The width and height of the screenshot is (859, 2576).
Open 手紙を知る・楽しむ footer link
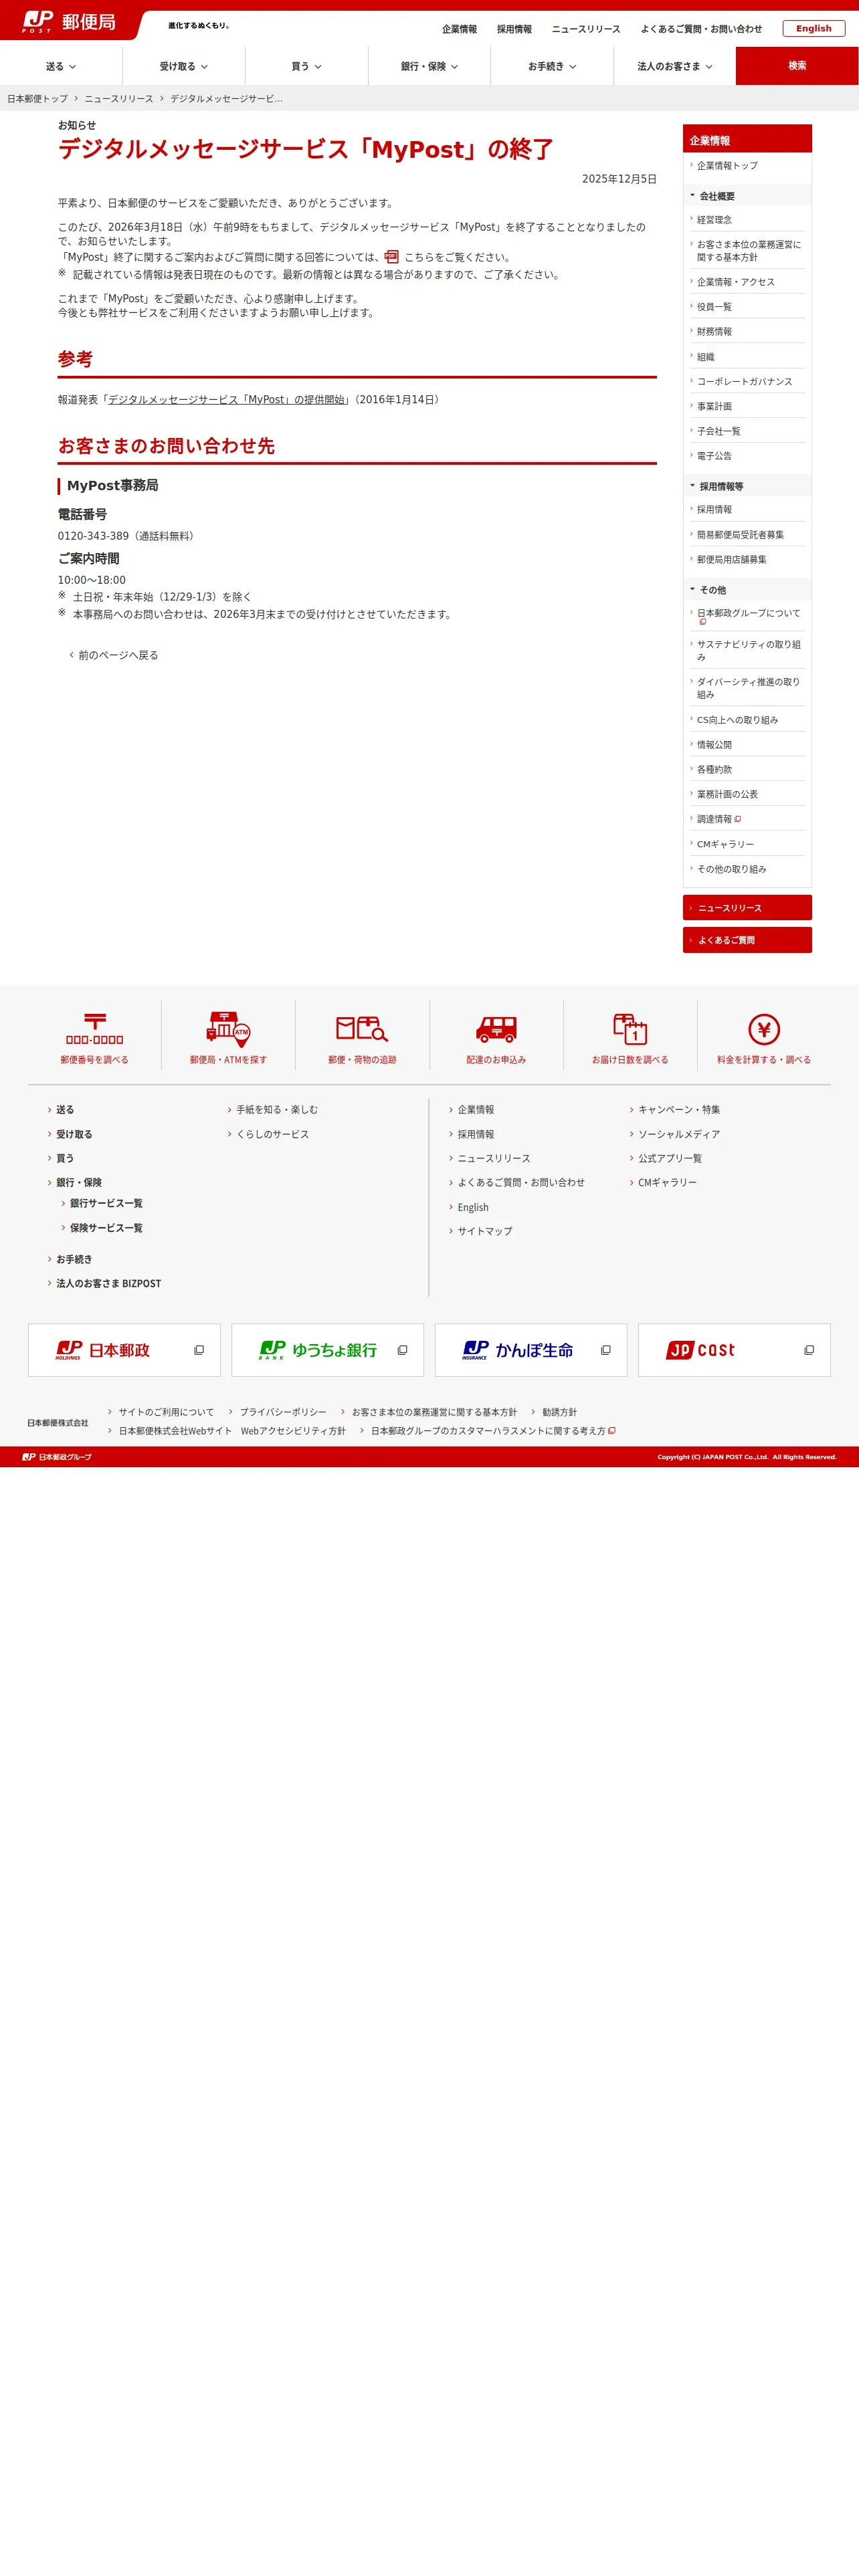tap(277, 1110)
